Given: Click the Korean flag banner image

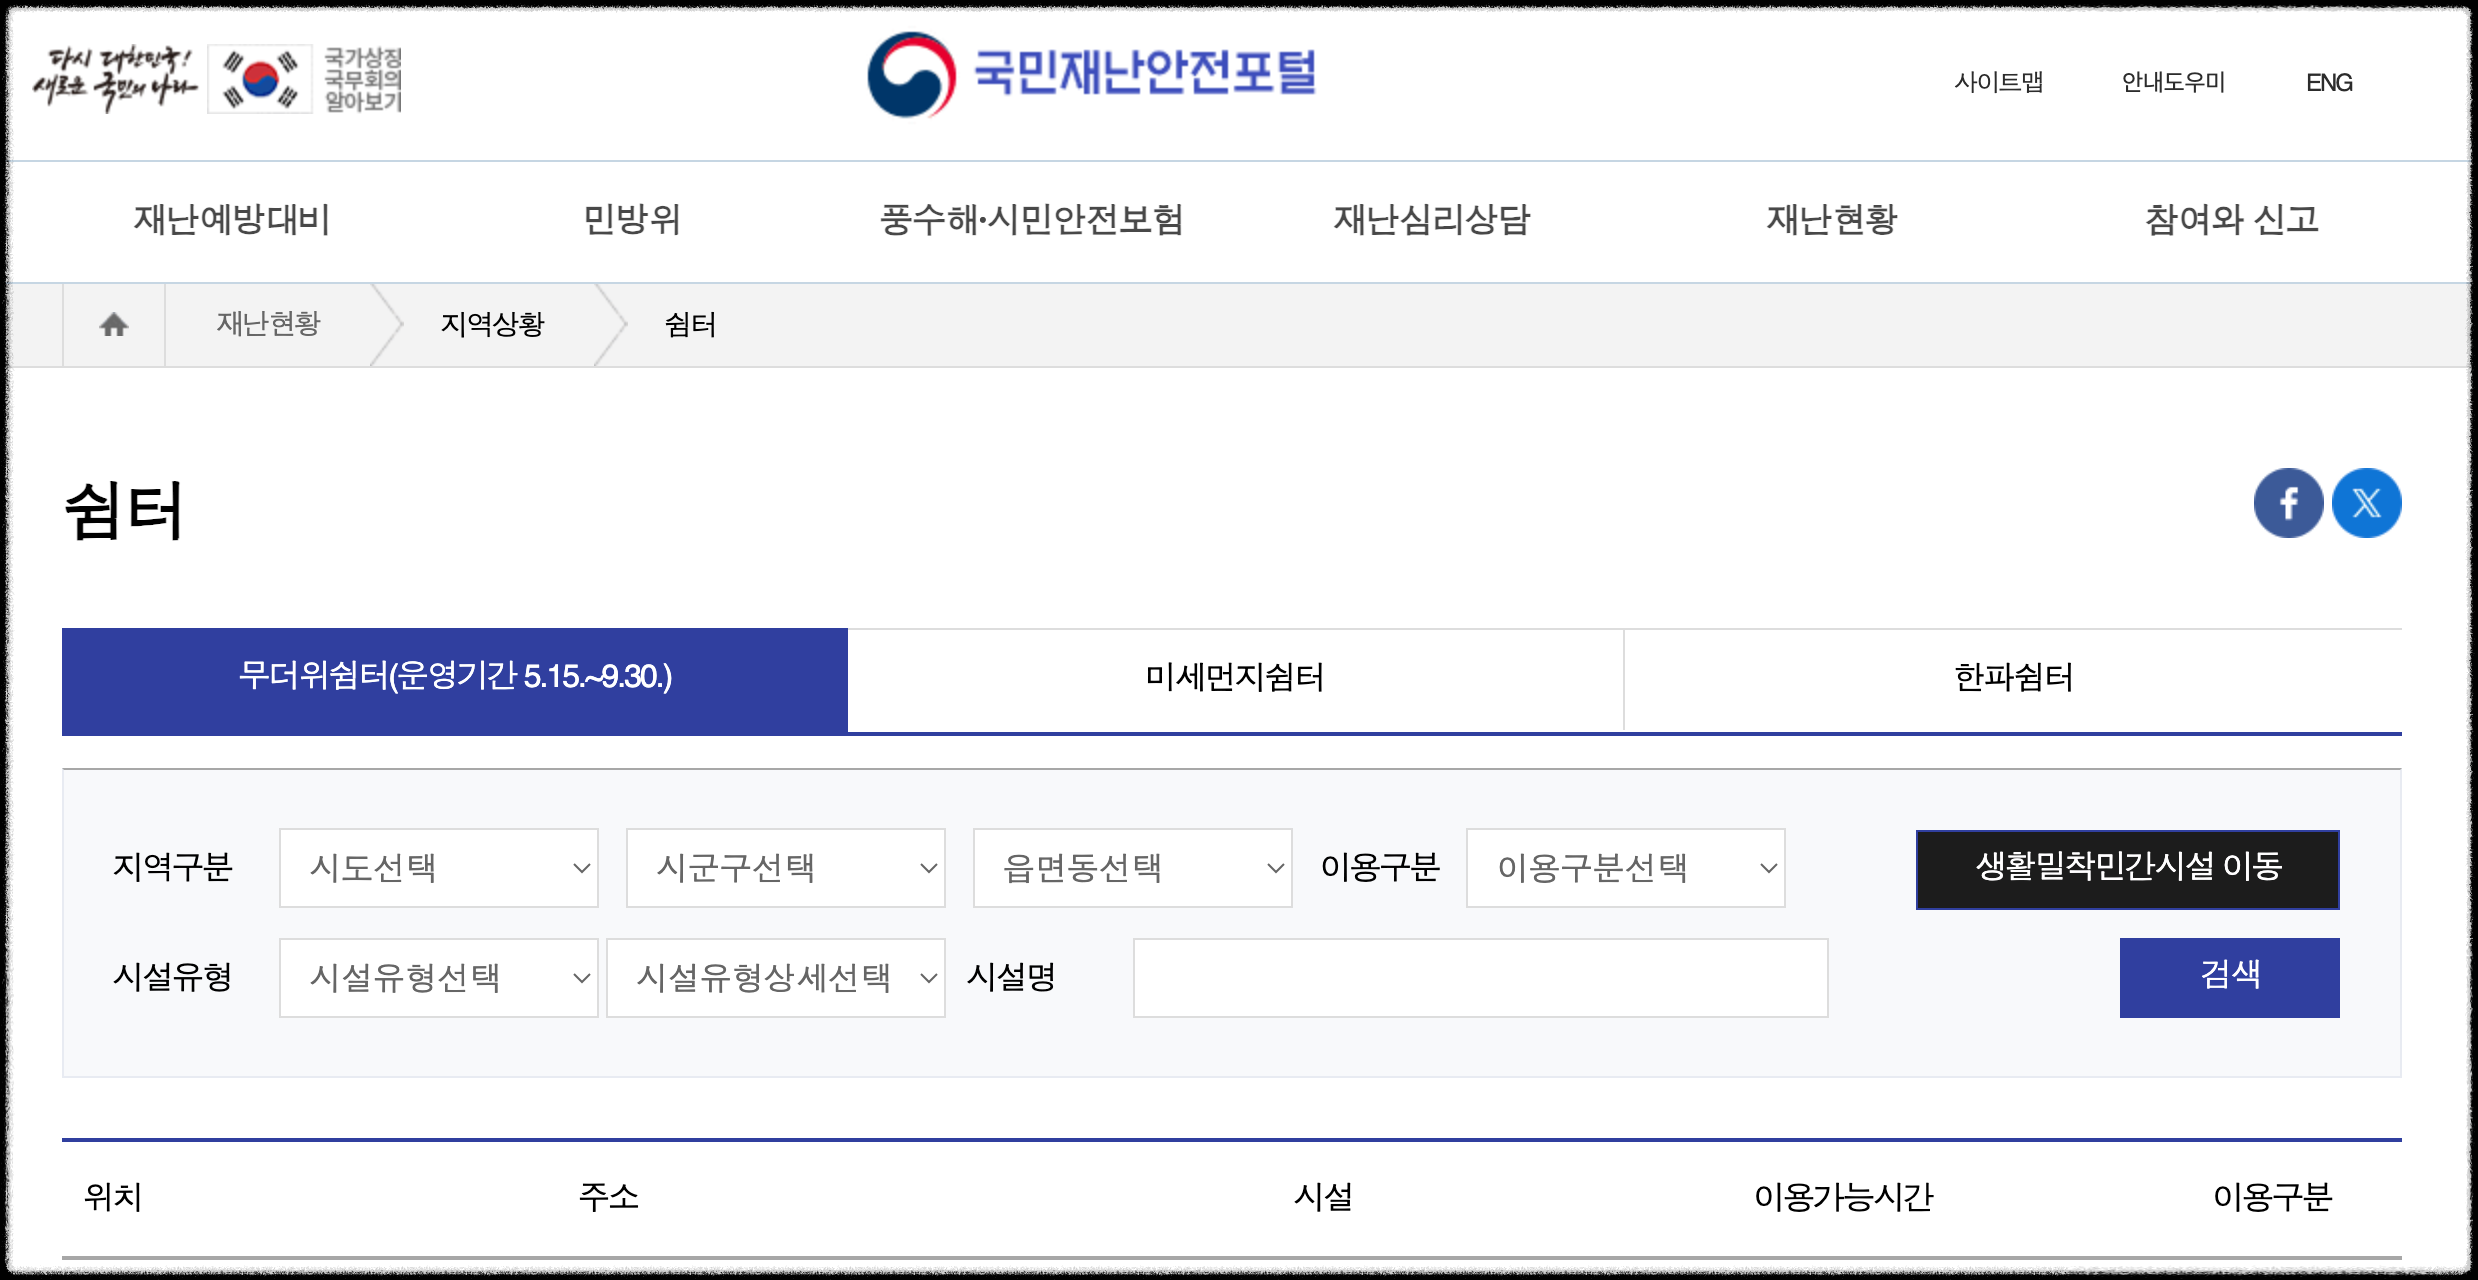Looking at the screenshot, I should [x=260, y=79].
